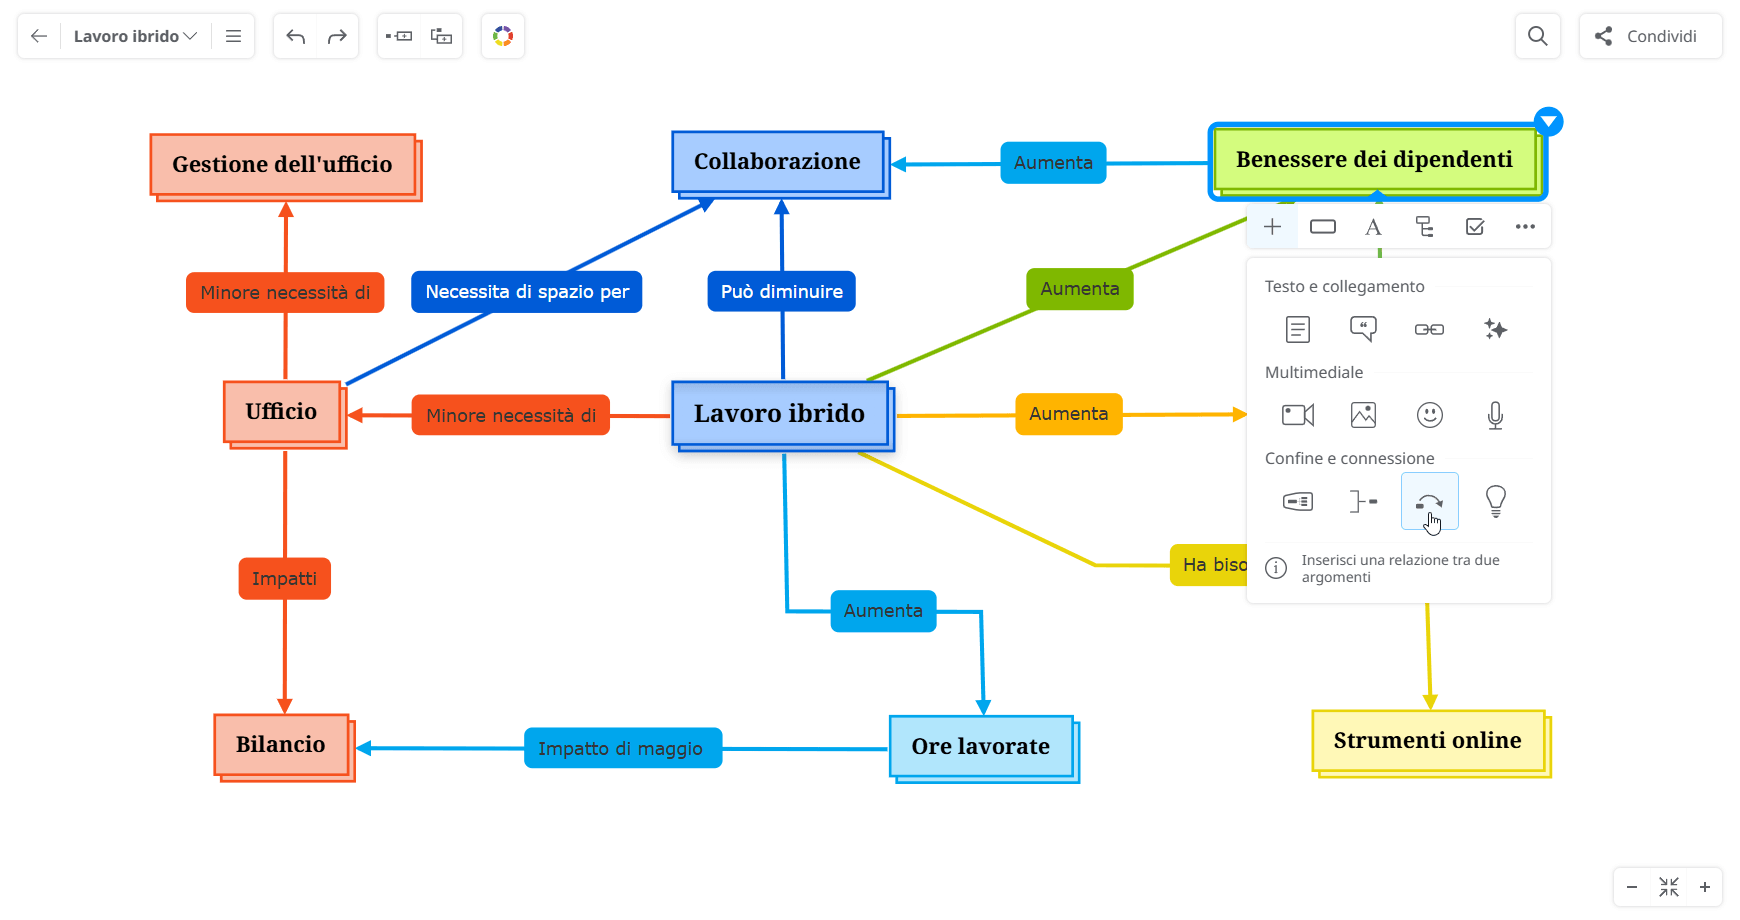Image resolution: width=1740 pixels, height=920 pixels.
Task: Open the task checkbox icon in node toolbar
Action: 1475,227
